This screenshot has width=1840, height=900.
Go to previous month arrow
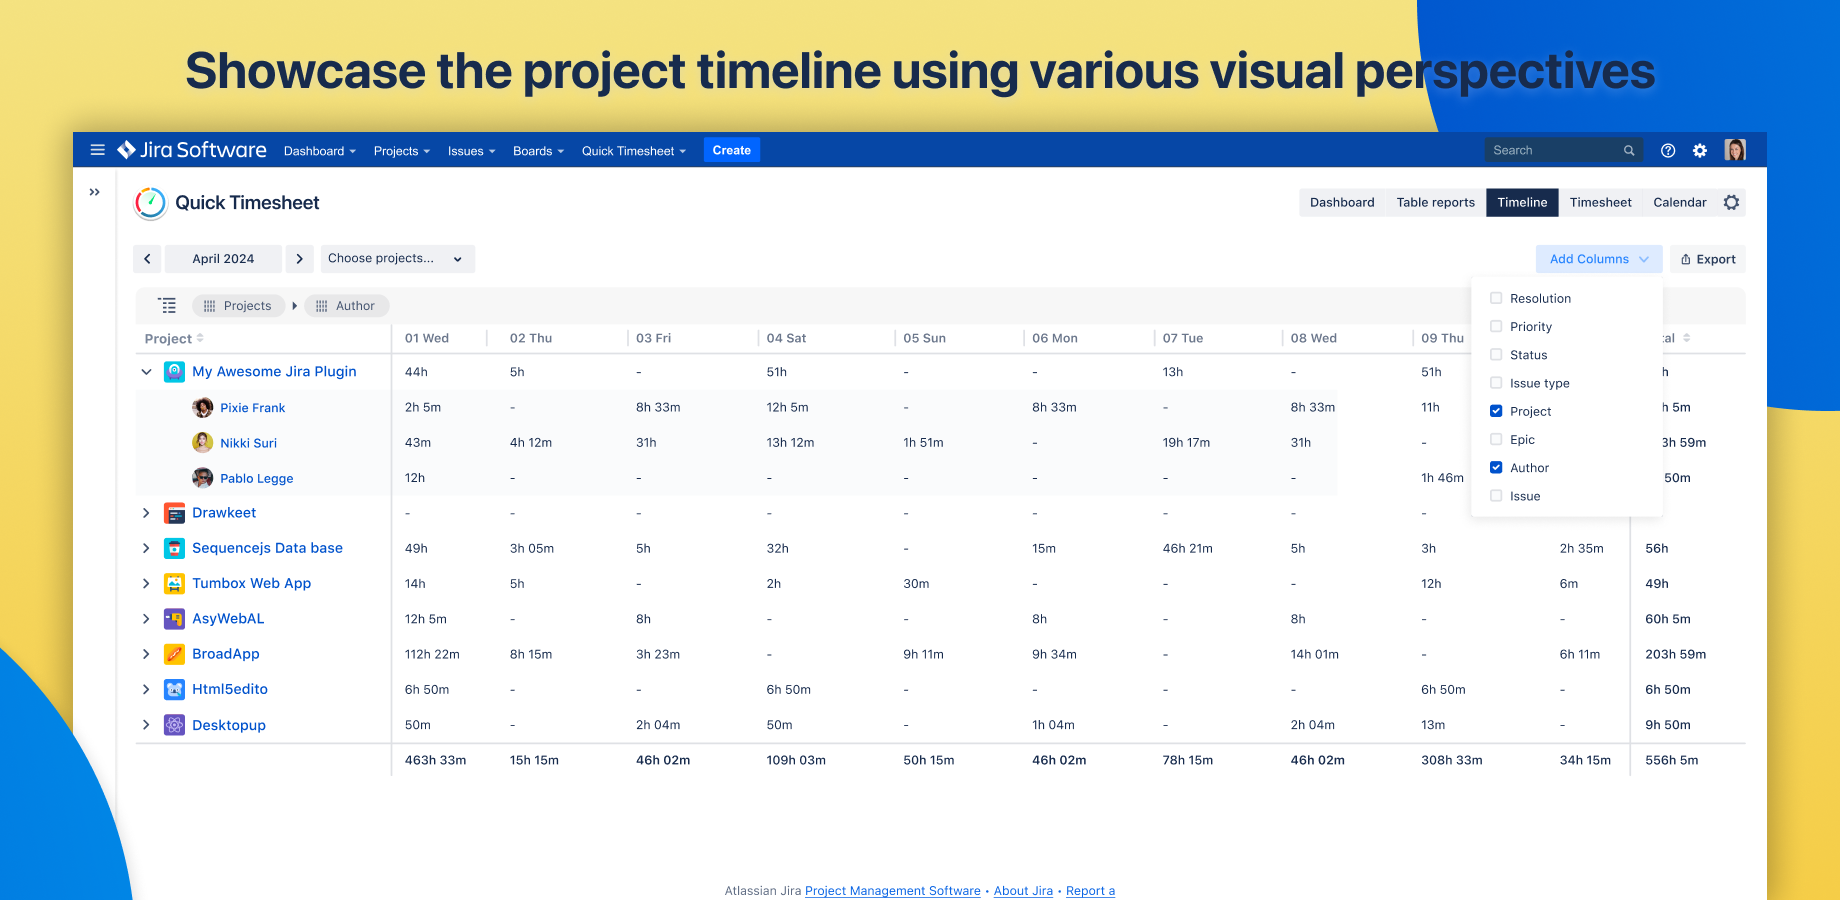tap(147, 259)
